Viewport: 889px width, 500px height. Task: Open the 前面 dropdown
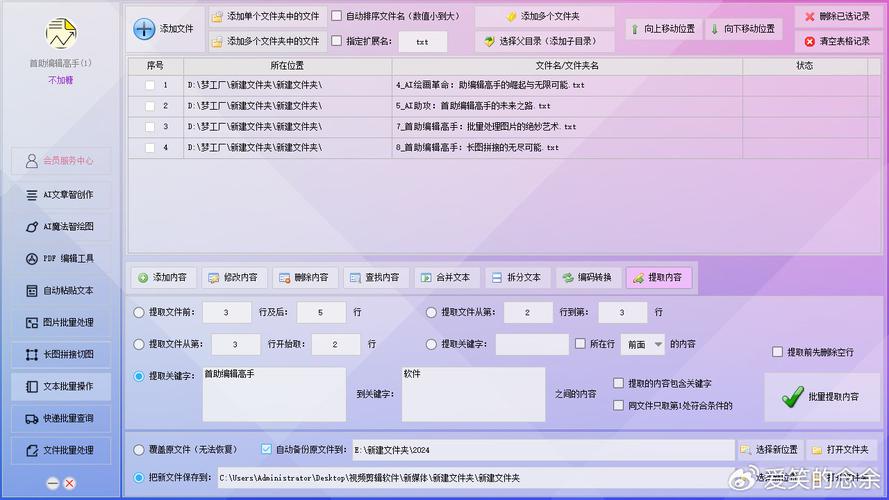coord(643,345)
